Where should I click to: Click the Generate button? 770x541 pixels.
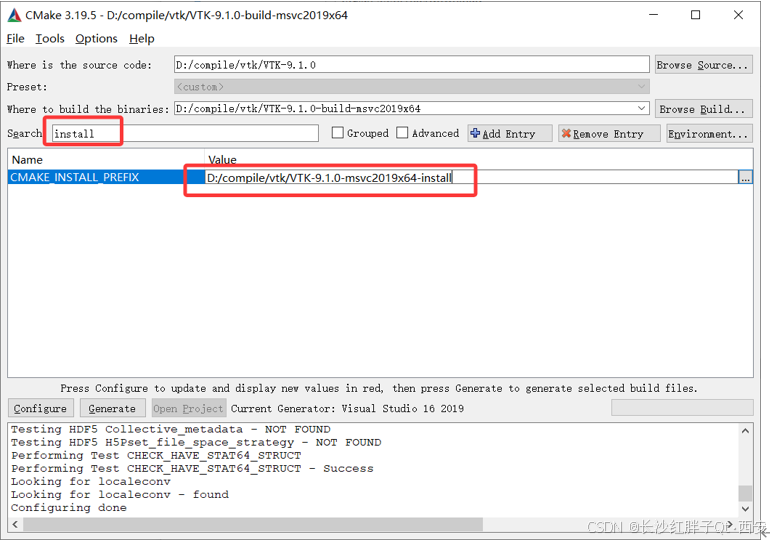pos(112,408)
